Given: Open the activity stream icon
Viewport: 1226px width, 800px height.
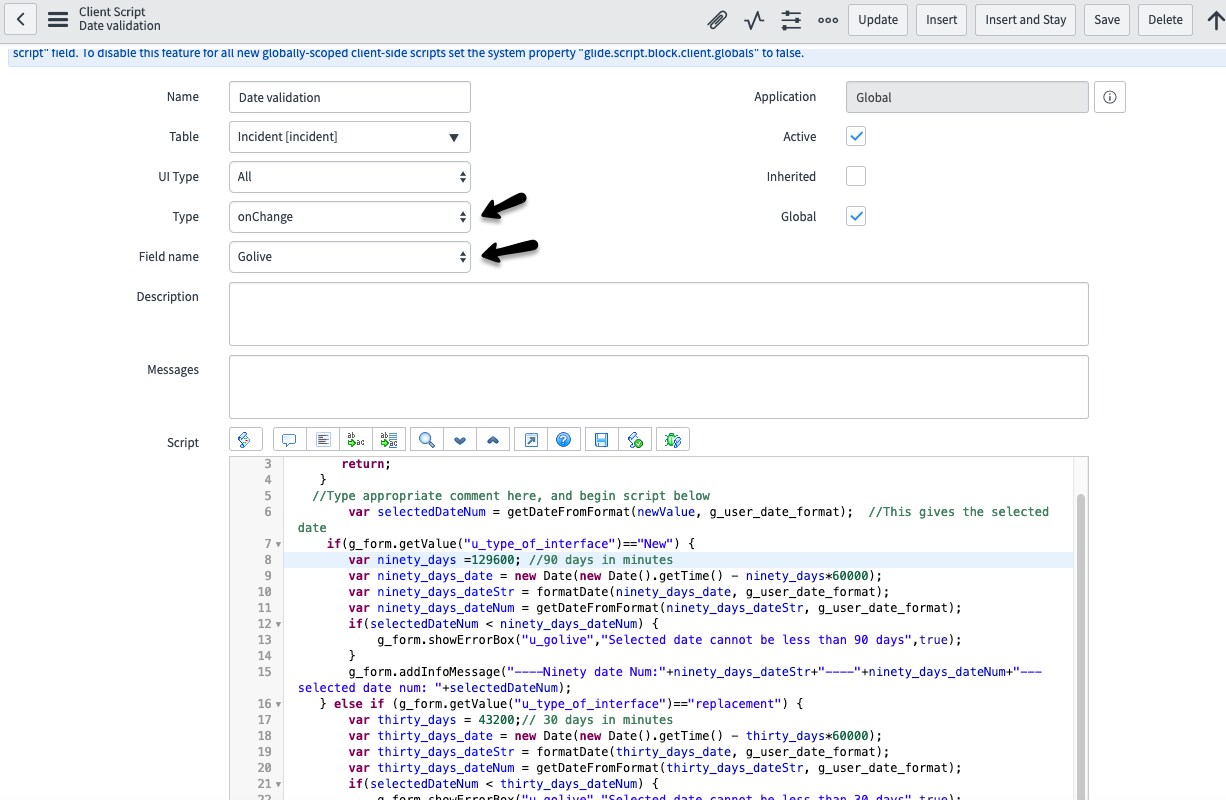Looking at the screenshot, I should pyautogui.click(x=754, y=19).
